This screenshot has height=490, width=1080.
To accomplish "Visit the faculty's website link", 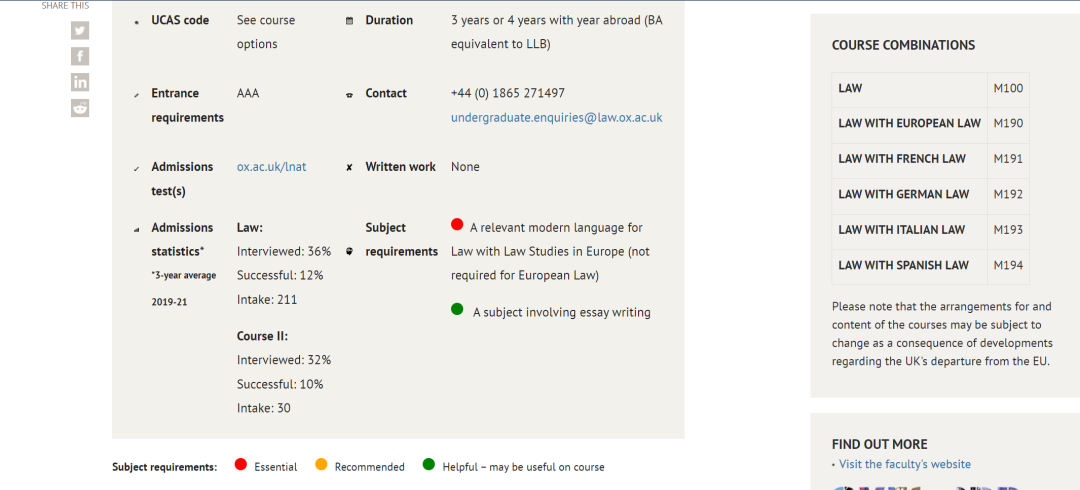I will pos(904,464).
